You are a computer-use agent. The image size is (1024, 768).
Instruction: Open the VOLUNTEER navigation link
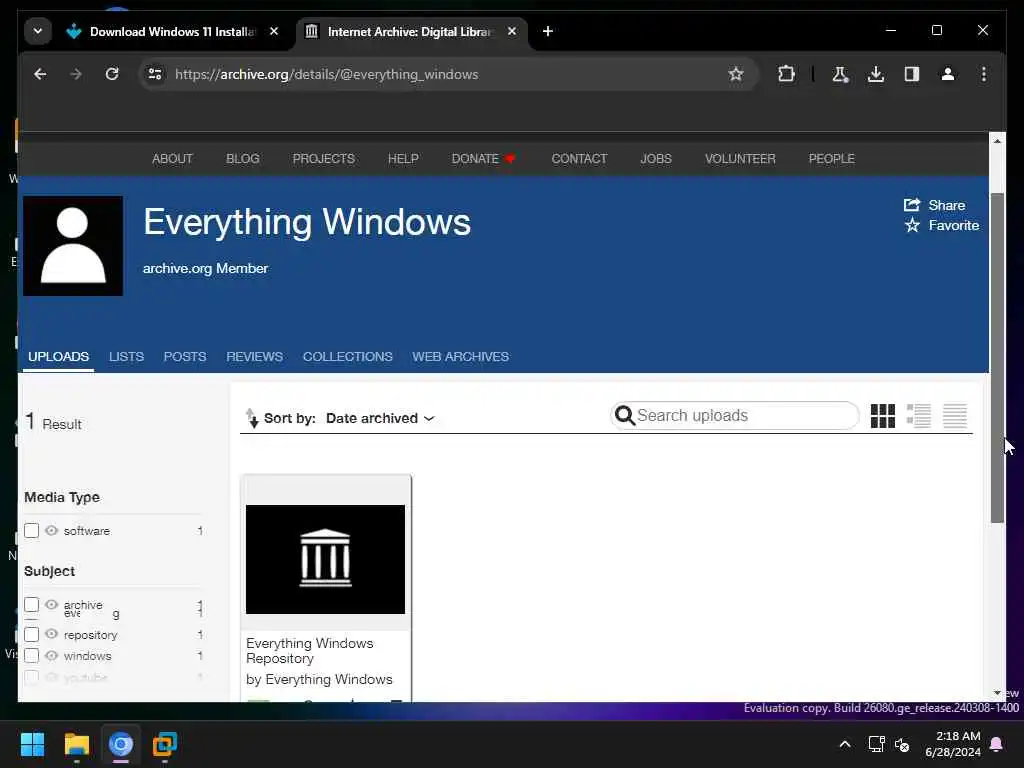[x=740, y=159]
